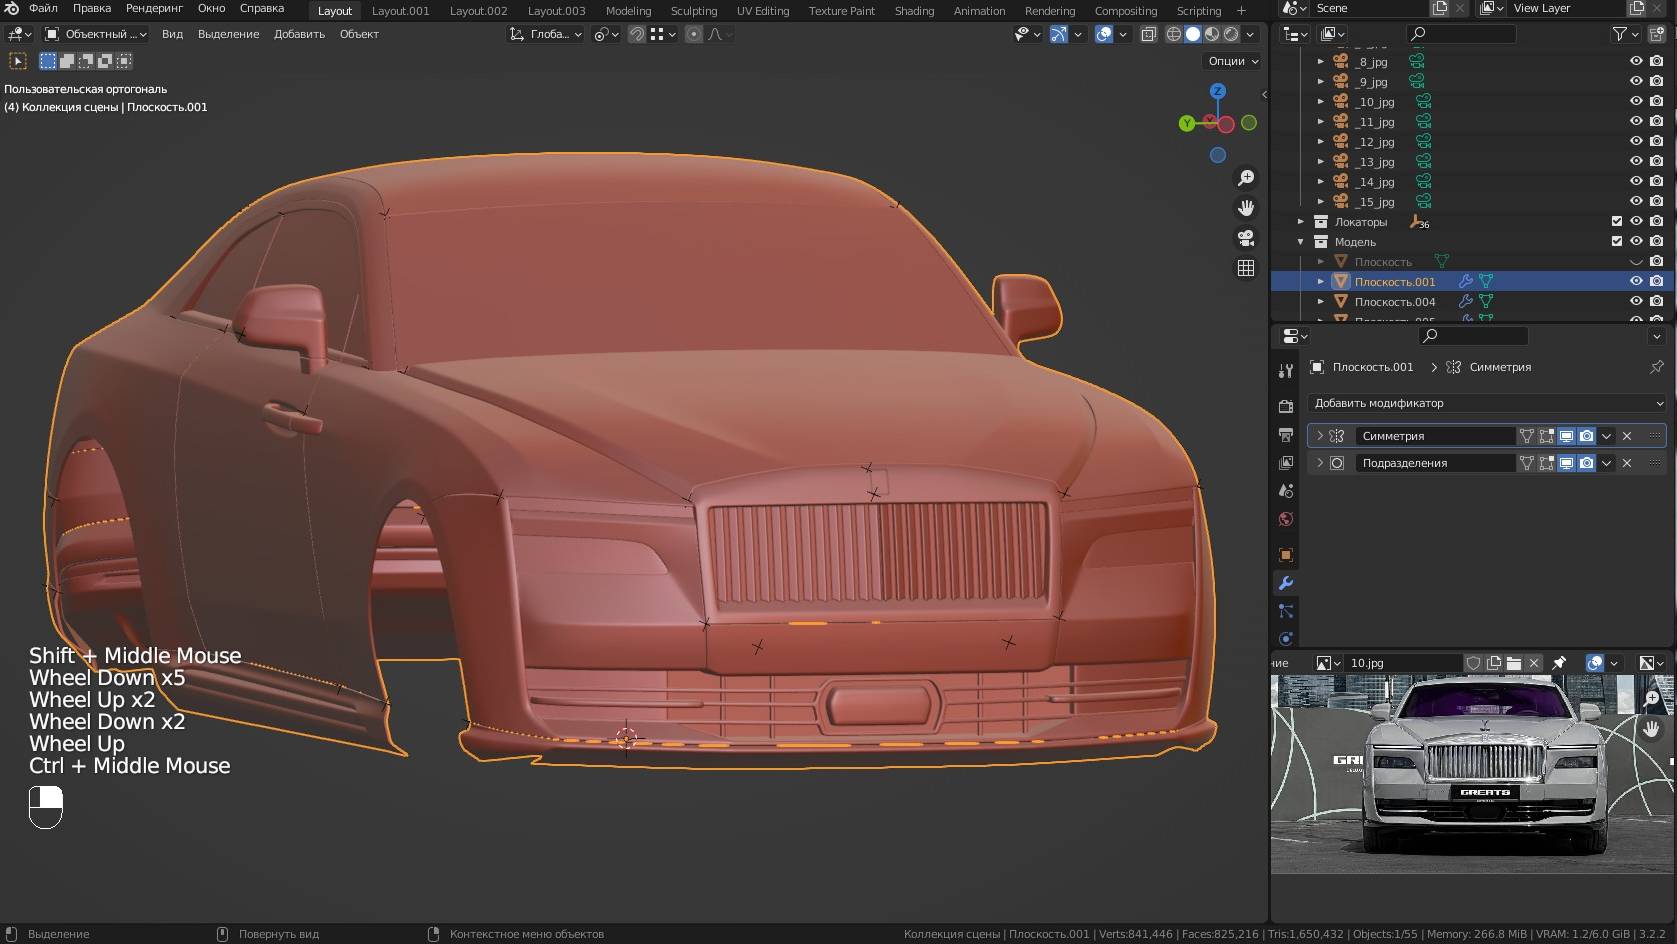Delete the Симметрия modifier with its X button
This screenshot has width=1677, height=944.
[1627, 436]
